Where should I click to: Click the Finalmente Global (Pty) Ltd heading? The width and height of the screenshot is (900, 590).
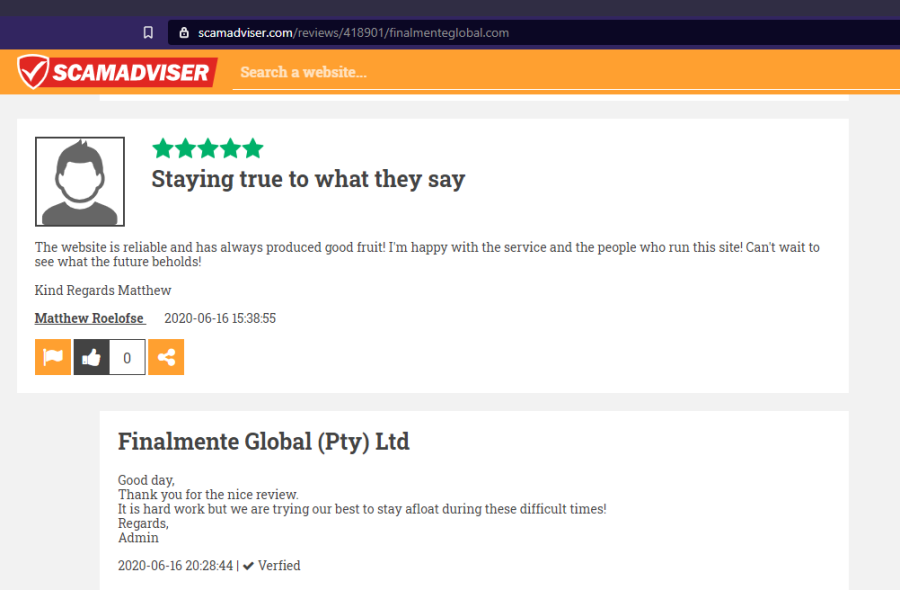[264, 441]
